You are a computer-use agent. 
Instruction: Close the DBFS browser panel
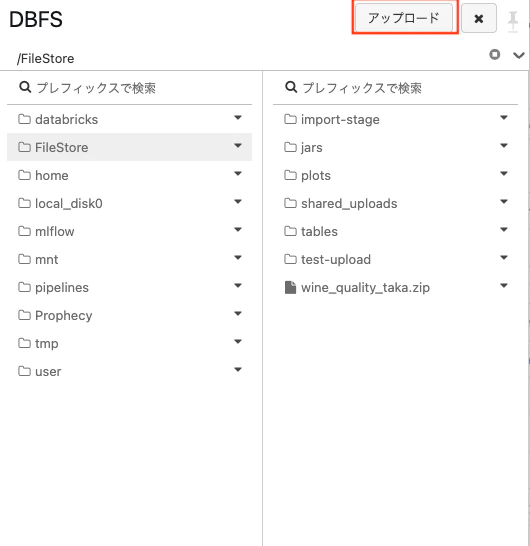(479, 18)
